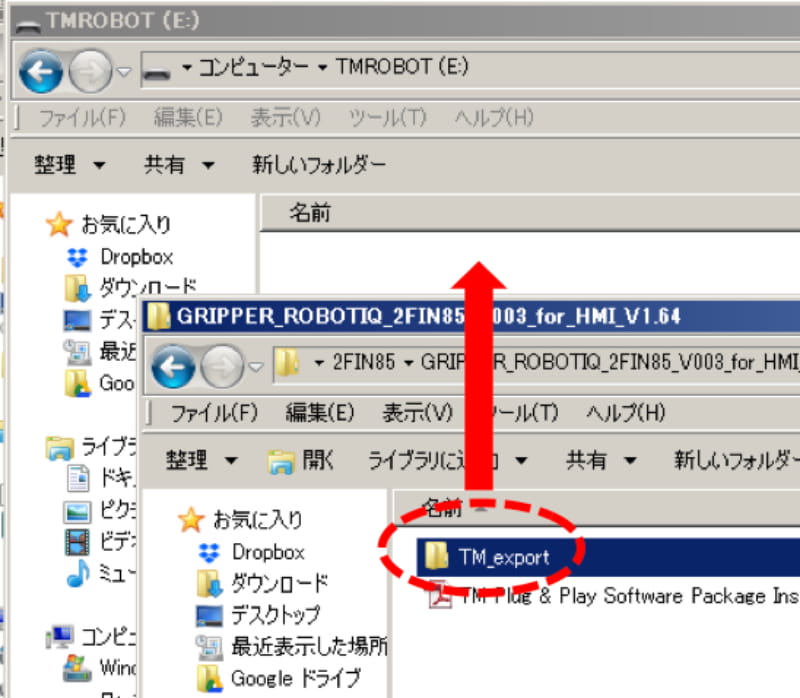Select コンピューター icon in TMROBOT sidebar
The image size is (800, 698).
(x=60, y=636)
